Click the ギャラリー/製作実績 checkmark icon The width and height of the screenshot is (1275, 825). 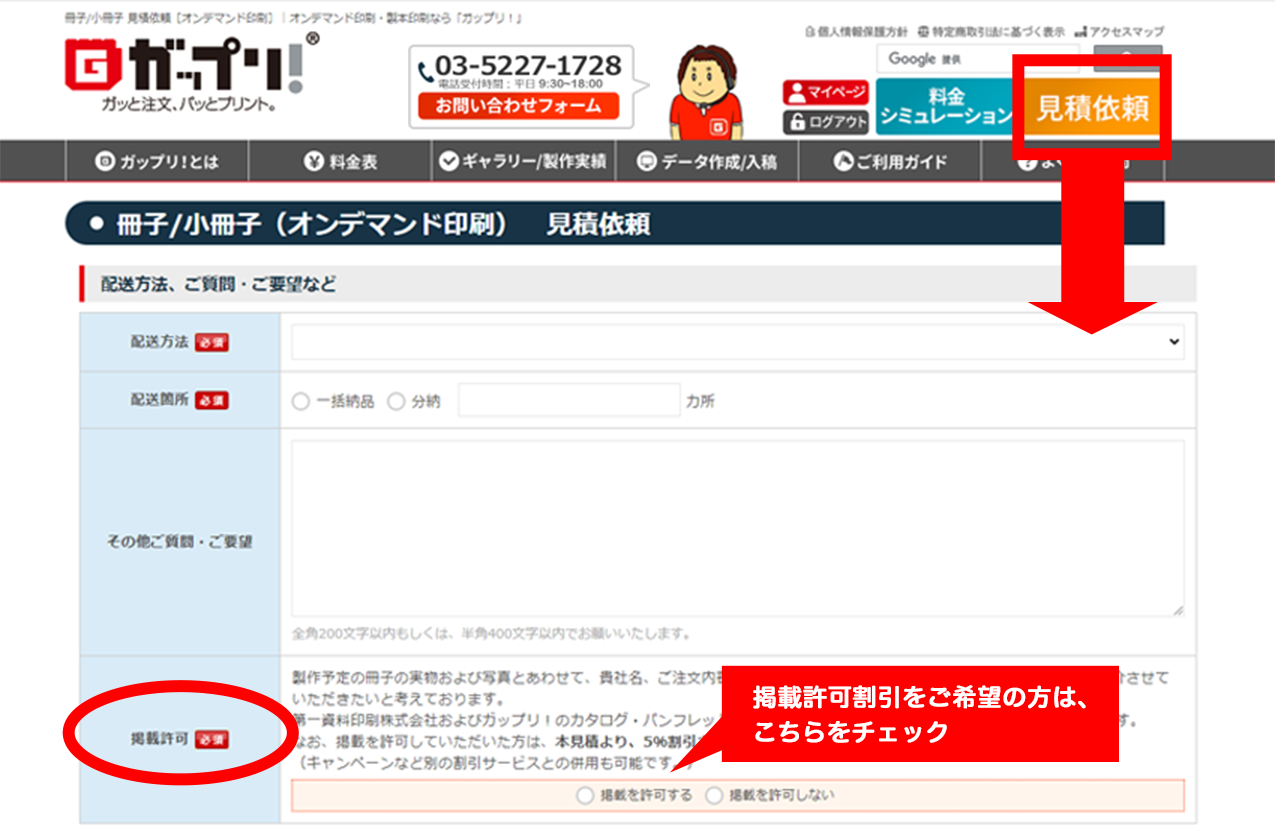[x=451, y=160]
